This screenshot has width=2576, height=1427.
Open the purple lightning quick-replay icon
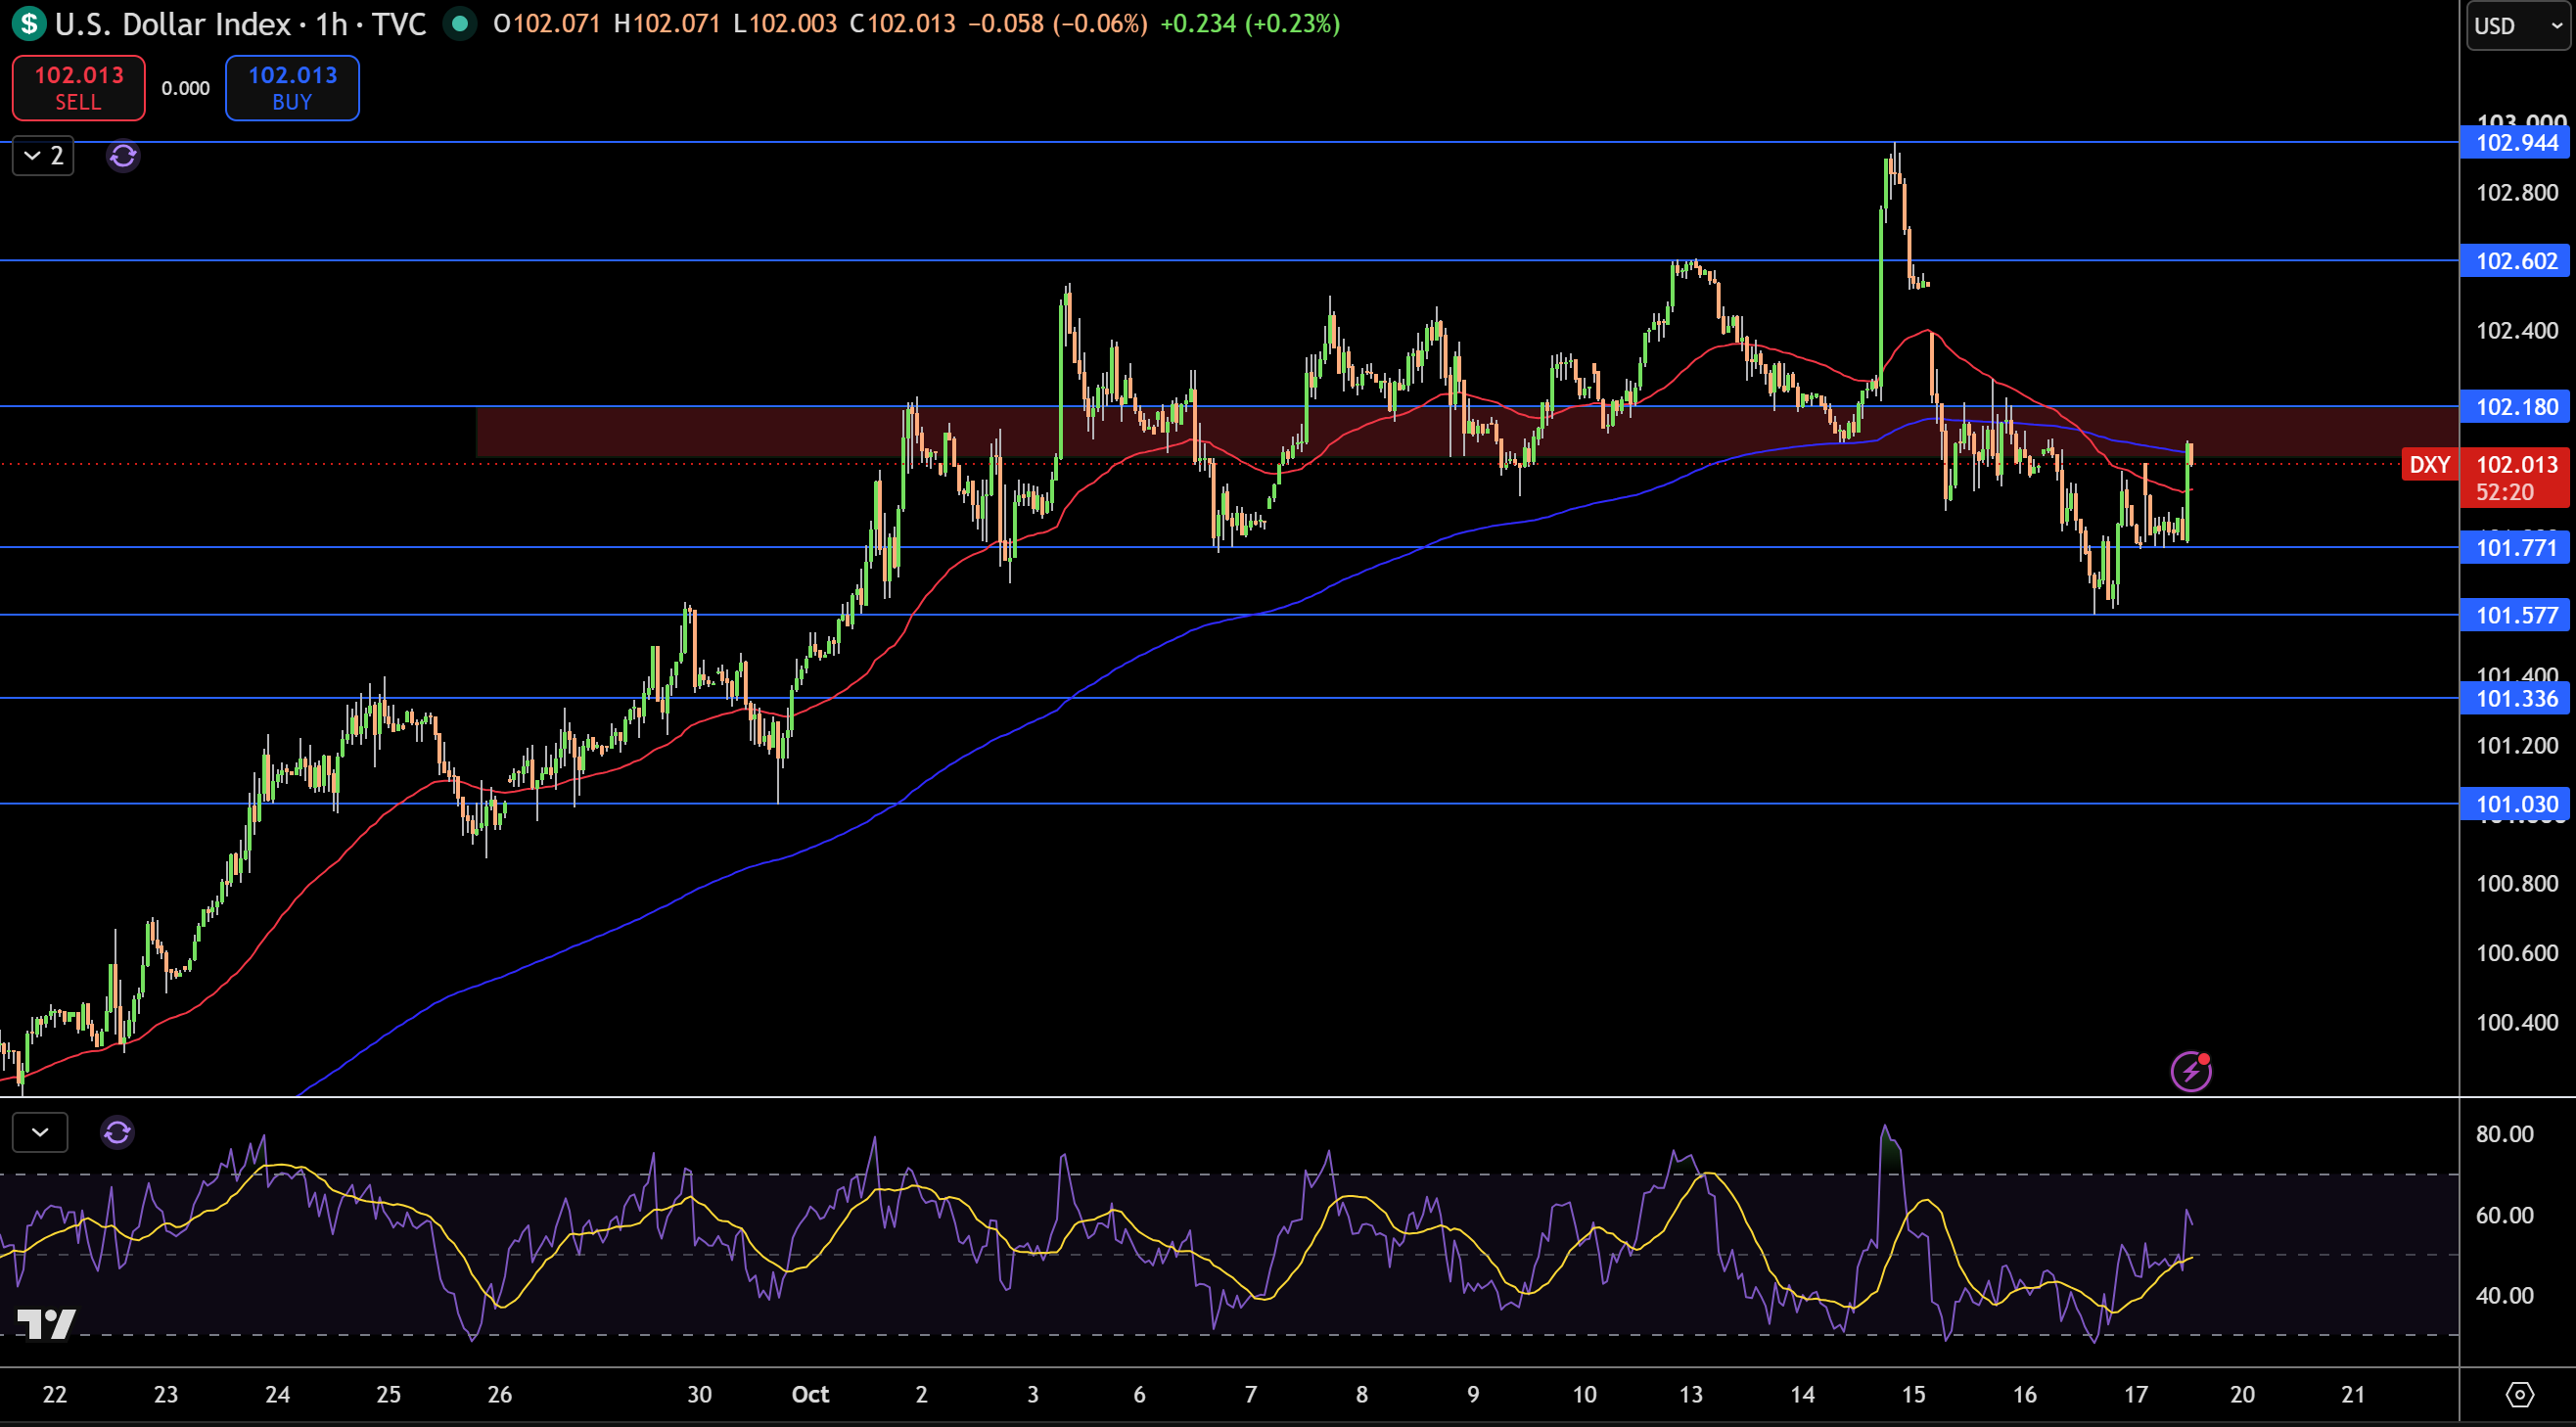point(2191,1071)
